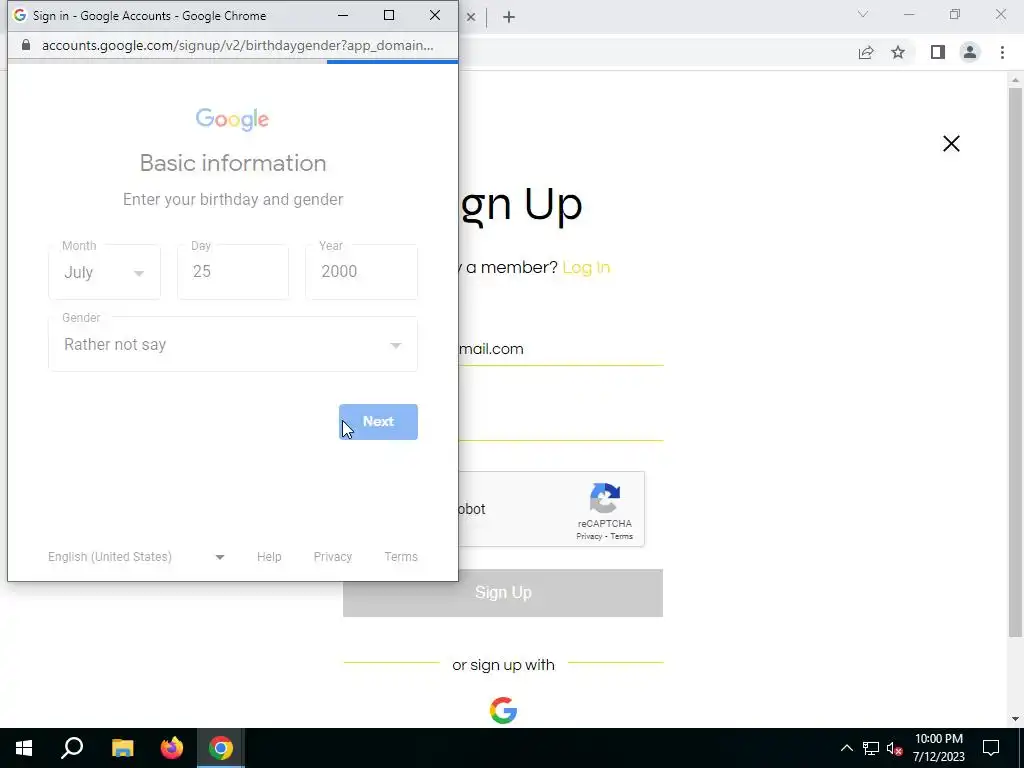Open the Privacy link in Google popup footer

[332, 557]
